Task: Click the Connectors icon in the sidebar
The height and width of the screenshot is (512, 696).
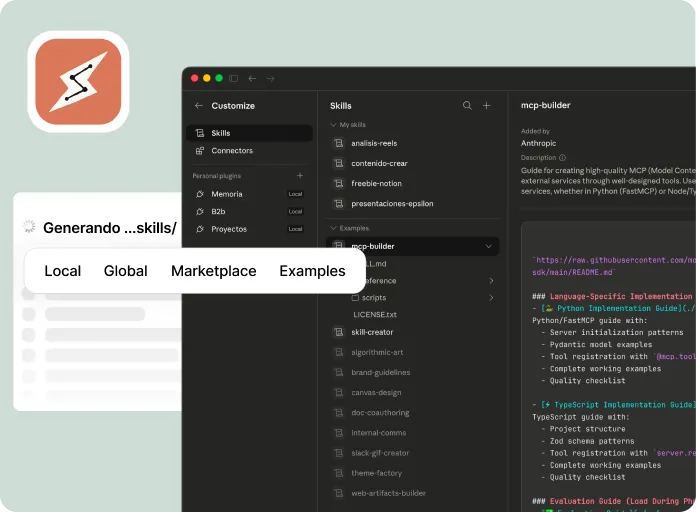Action: tap(200, 151)
